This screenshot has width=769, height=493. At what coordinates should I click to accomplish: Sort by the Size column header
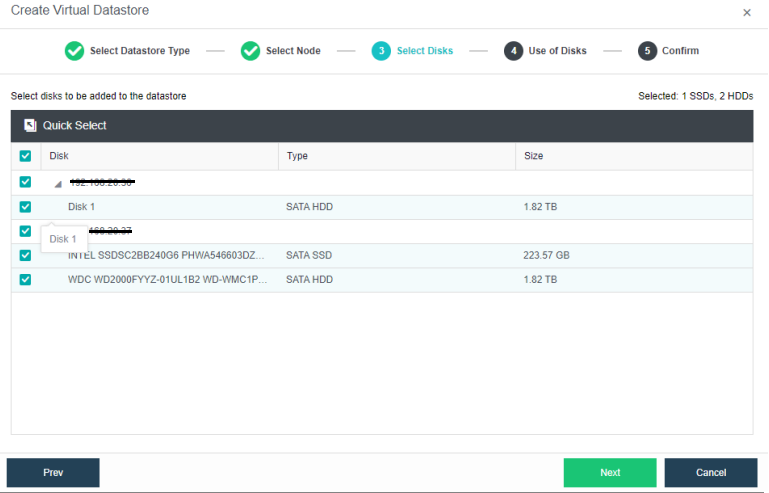pyautogui.click(x=533, y=156)
